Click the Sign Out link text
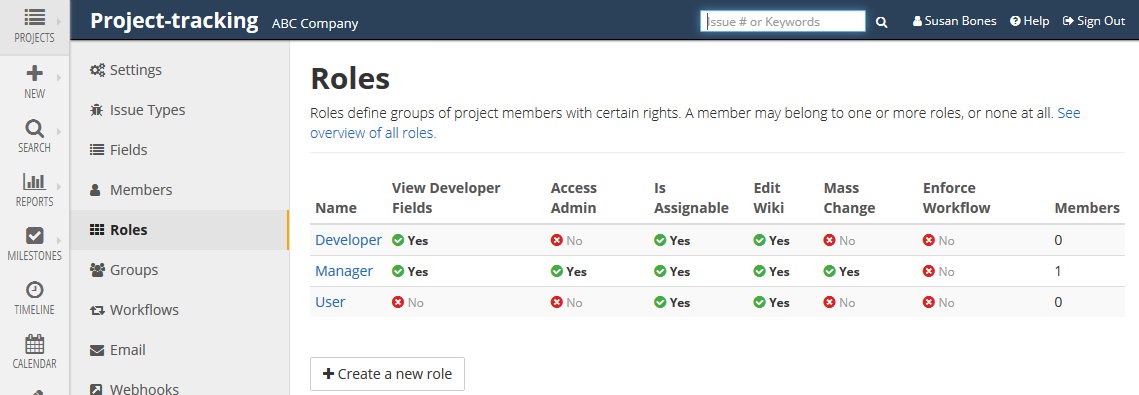The height and width of the screenshot is (395, 1139). pyautogui.click(x=1101, y=21)
